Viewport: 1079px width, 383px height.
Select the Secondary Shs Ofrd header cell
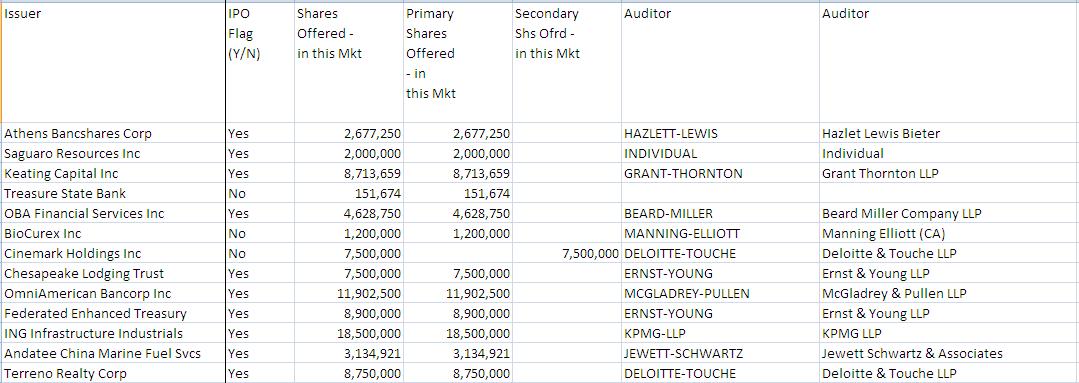tap(567, 63)
